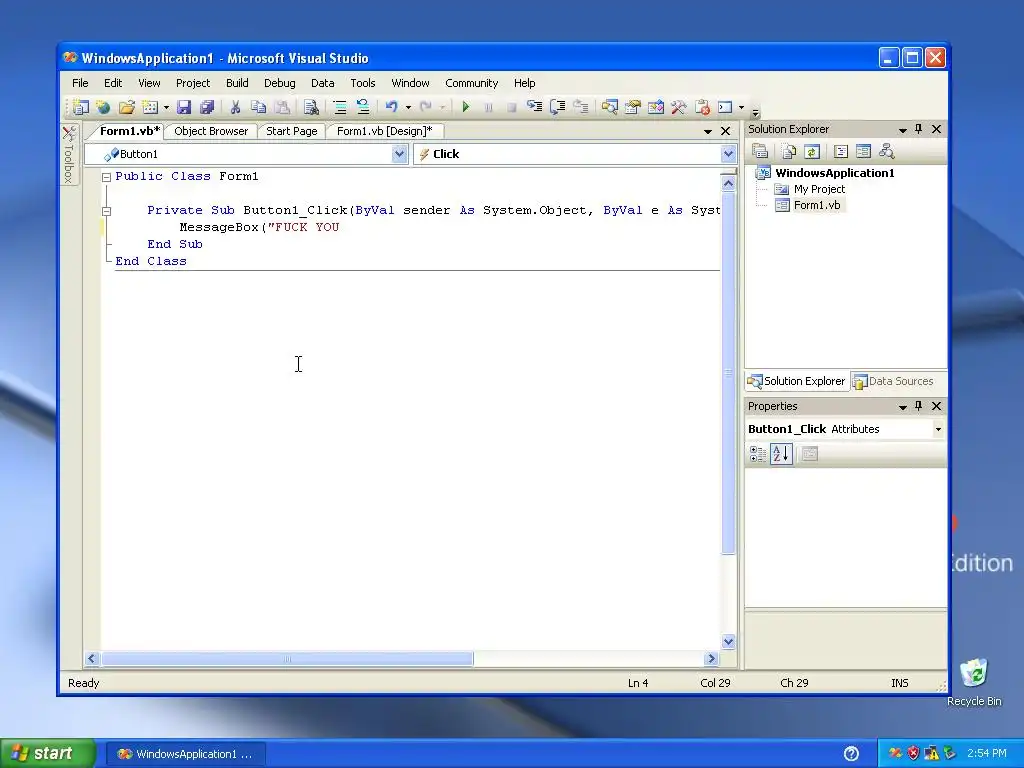This screenshot has width=1024, height=768.
Task: Open the Recycle Bin desktop icon
Action: point(974,682)
